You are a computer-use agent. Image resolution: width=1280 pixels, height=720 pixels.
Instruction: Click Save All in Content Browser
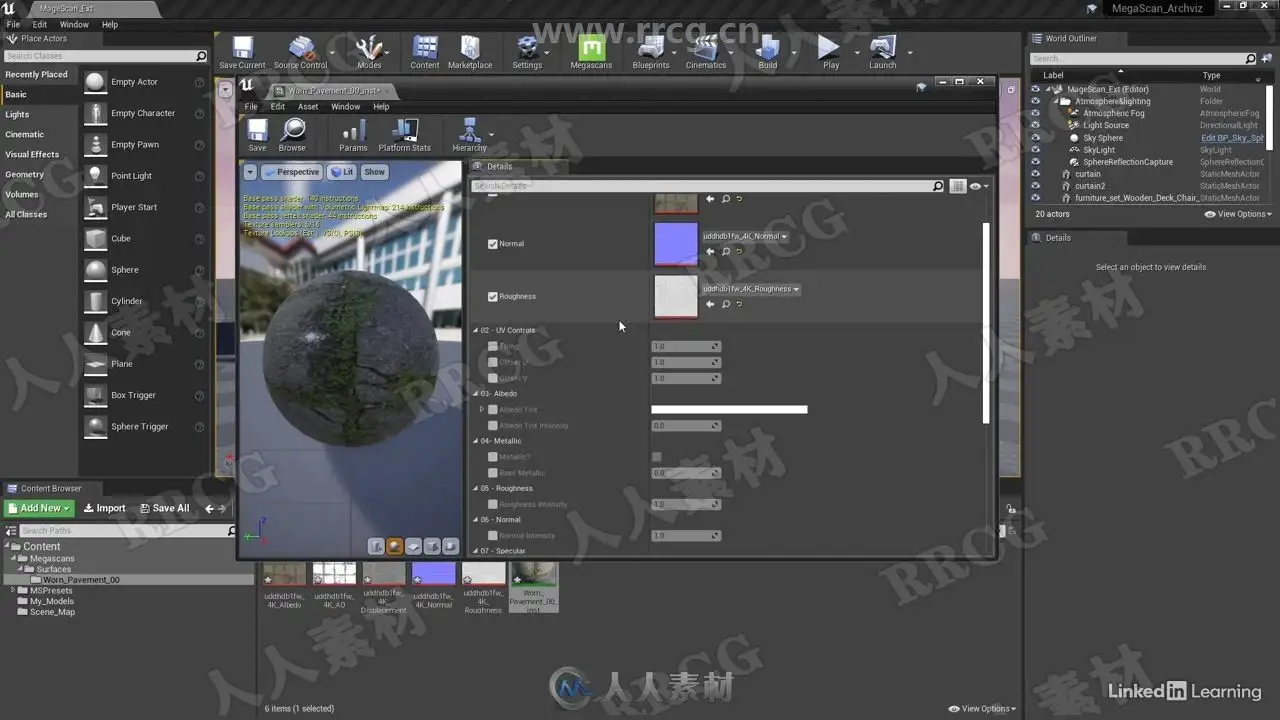tap(164, 508)
